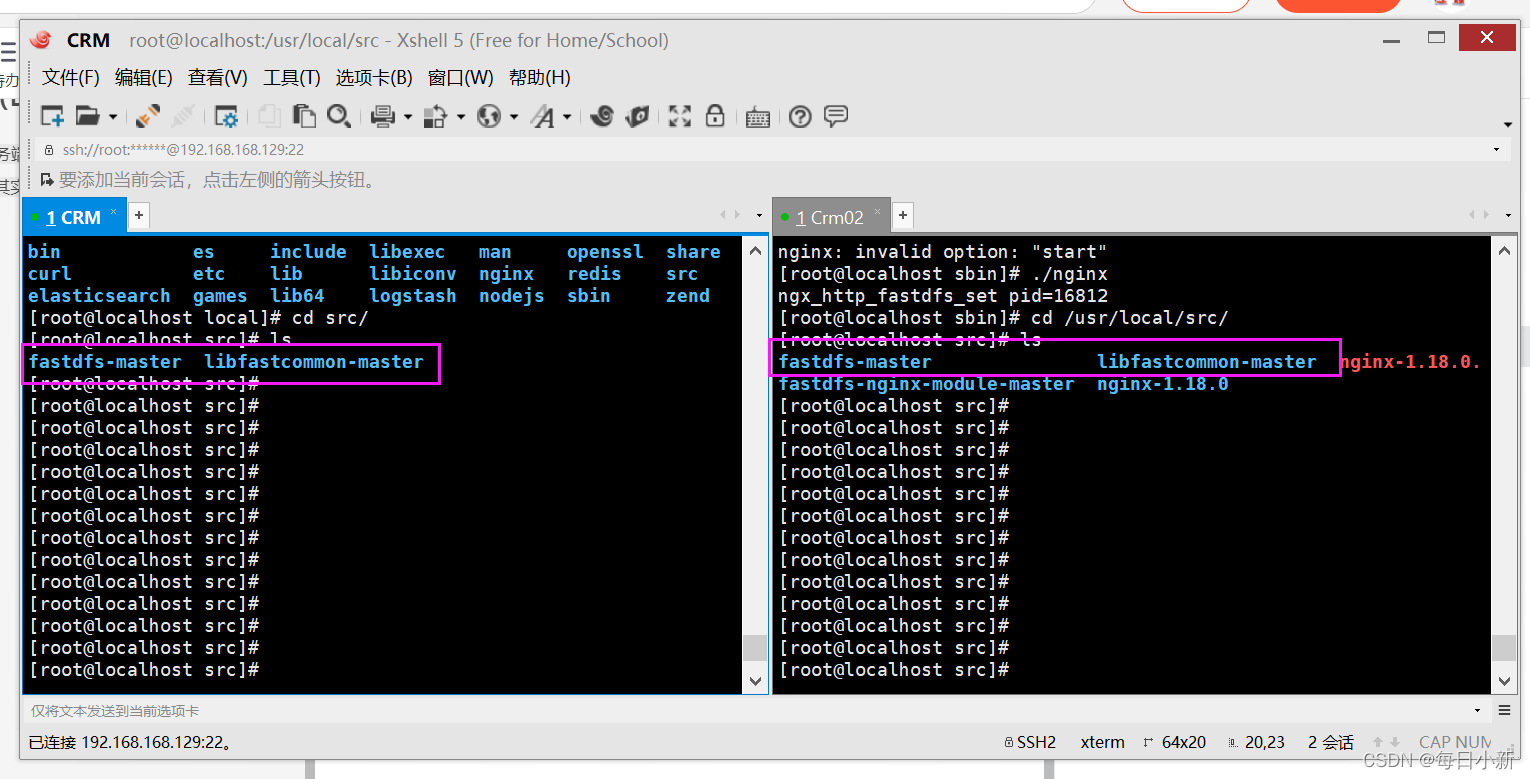Expand the compose bar dropdown arrow
Screen dimensions: 1530x779
tap(1478, 710)
